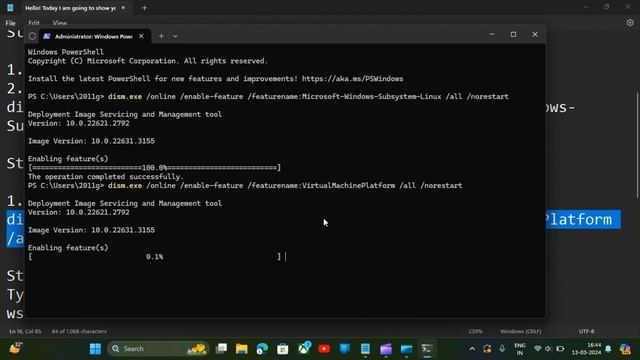Click the VirtualMachinePlatform command line
Screen dimensions: 640x360
click(x=245, y=186)
